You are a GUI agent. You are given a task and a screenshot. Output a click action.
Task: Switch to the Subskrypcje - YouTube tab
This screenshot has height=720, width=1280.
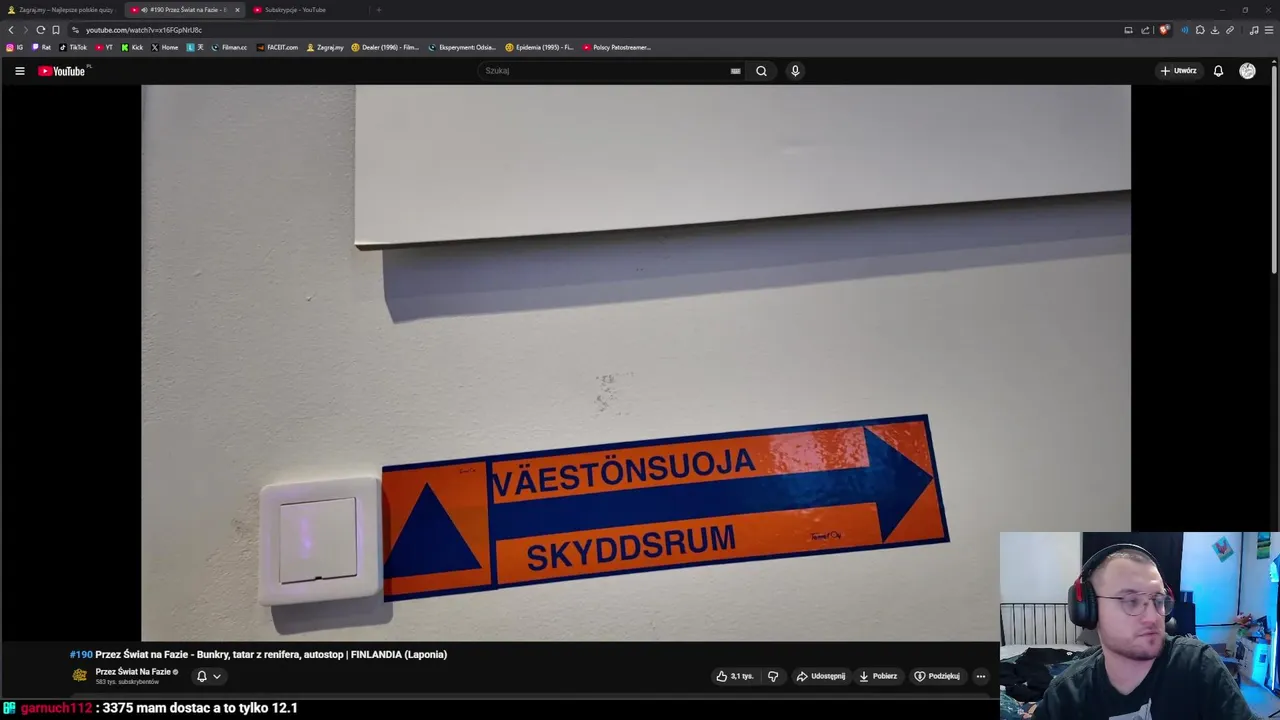pos(307,10)
